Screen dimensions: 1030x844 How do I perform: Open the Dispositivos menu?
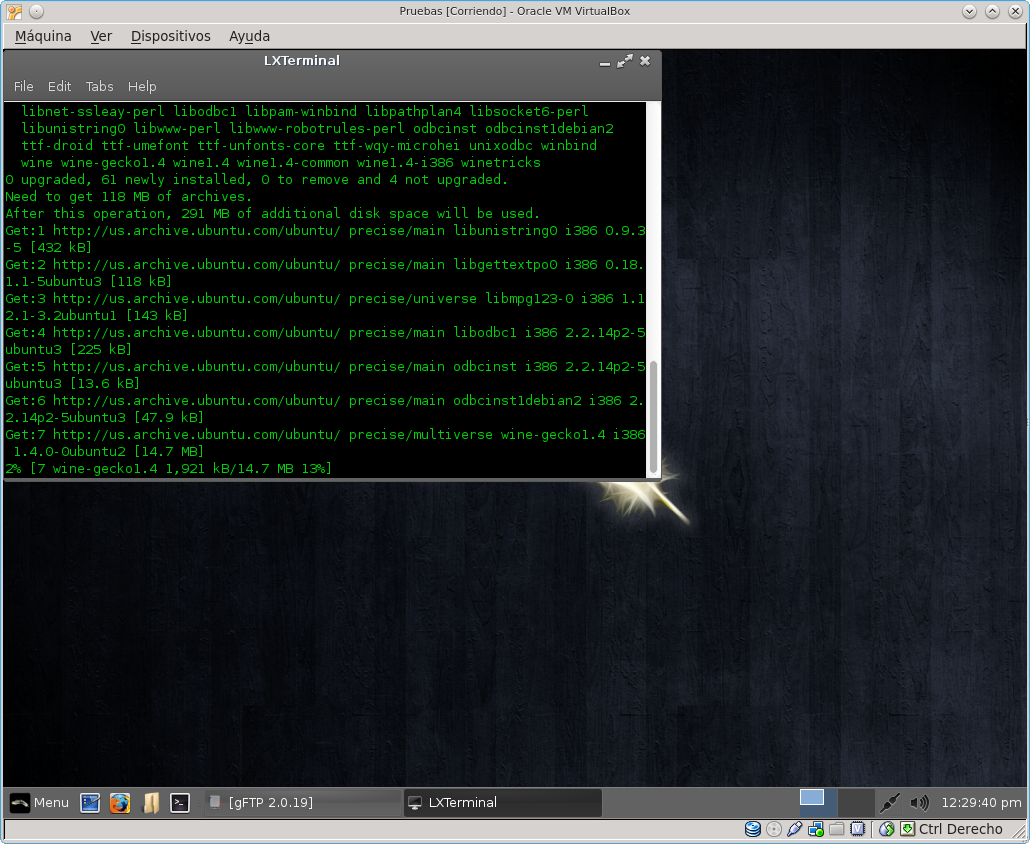(x=170, y=36)
